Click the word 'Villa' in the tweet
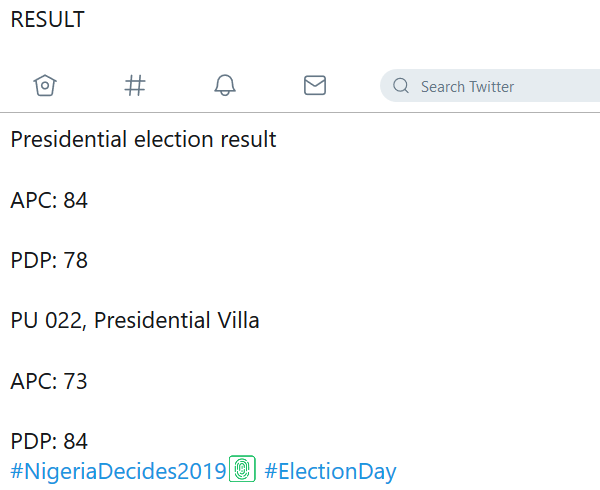The width and height of the screenshot is (600, 490). tap(238, 321)
